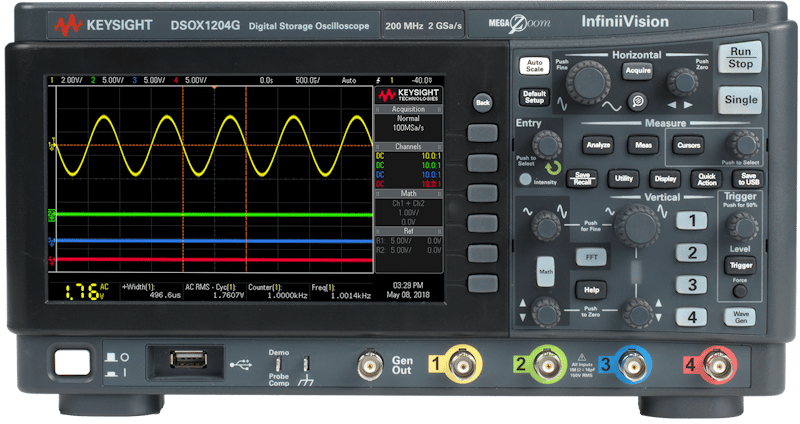Image resolution: width=800 pixels, height=424 pixels.
Task: Tap the white power button on the front
Action: [x=72, y=363]
